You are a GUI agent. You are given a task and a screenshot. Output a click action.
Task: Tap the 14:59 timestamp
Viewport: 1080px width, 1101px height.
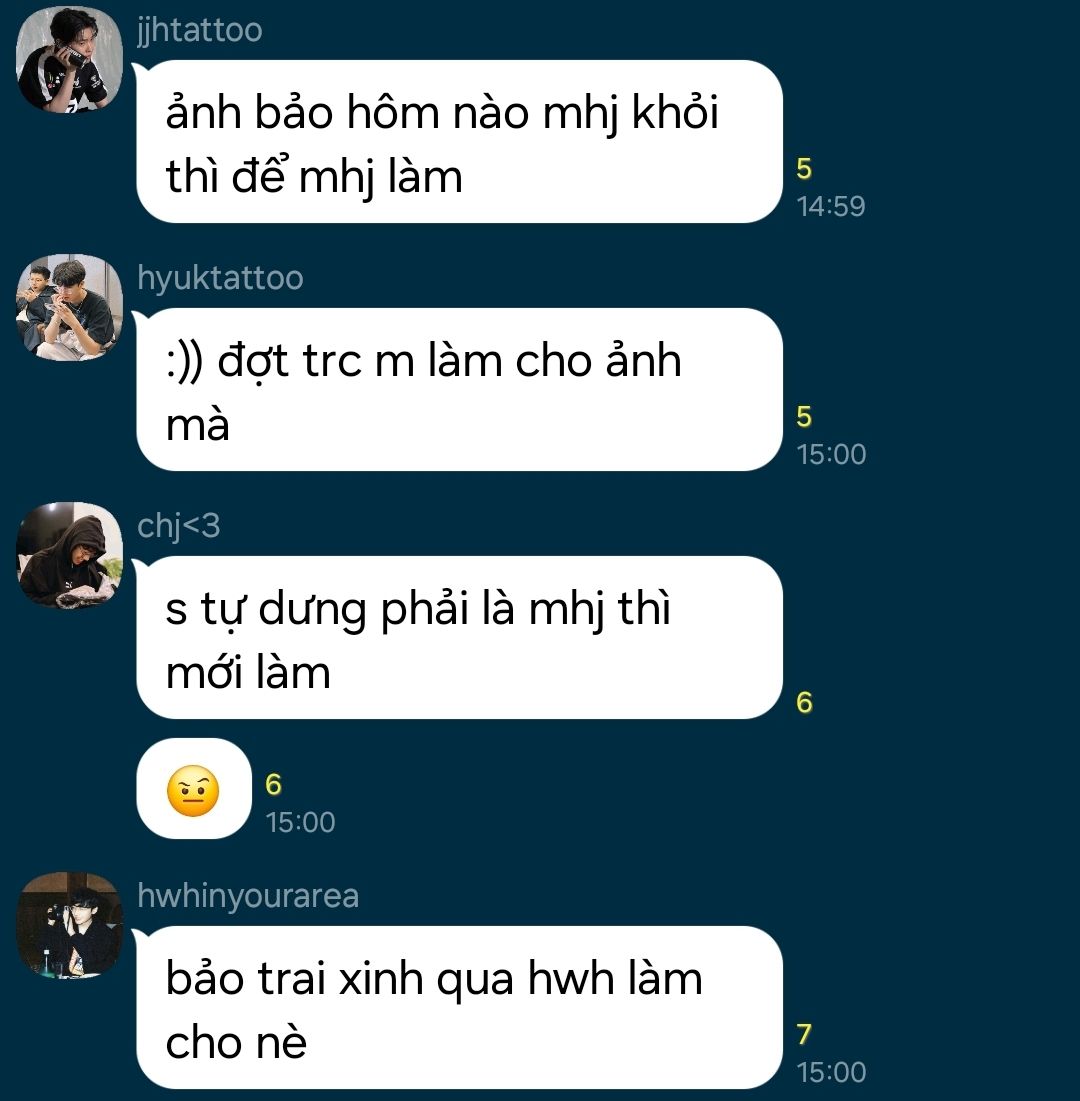(831, 206)
